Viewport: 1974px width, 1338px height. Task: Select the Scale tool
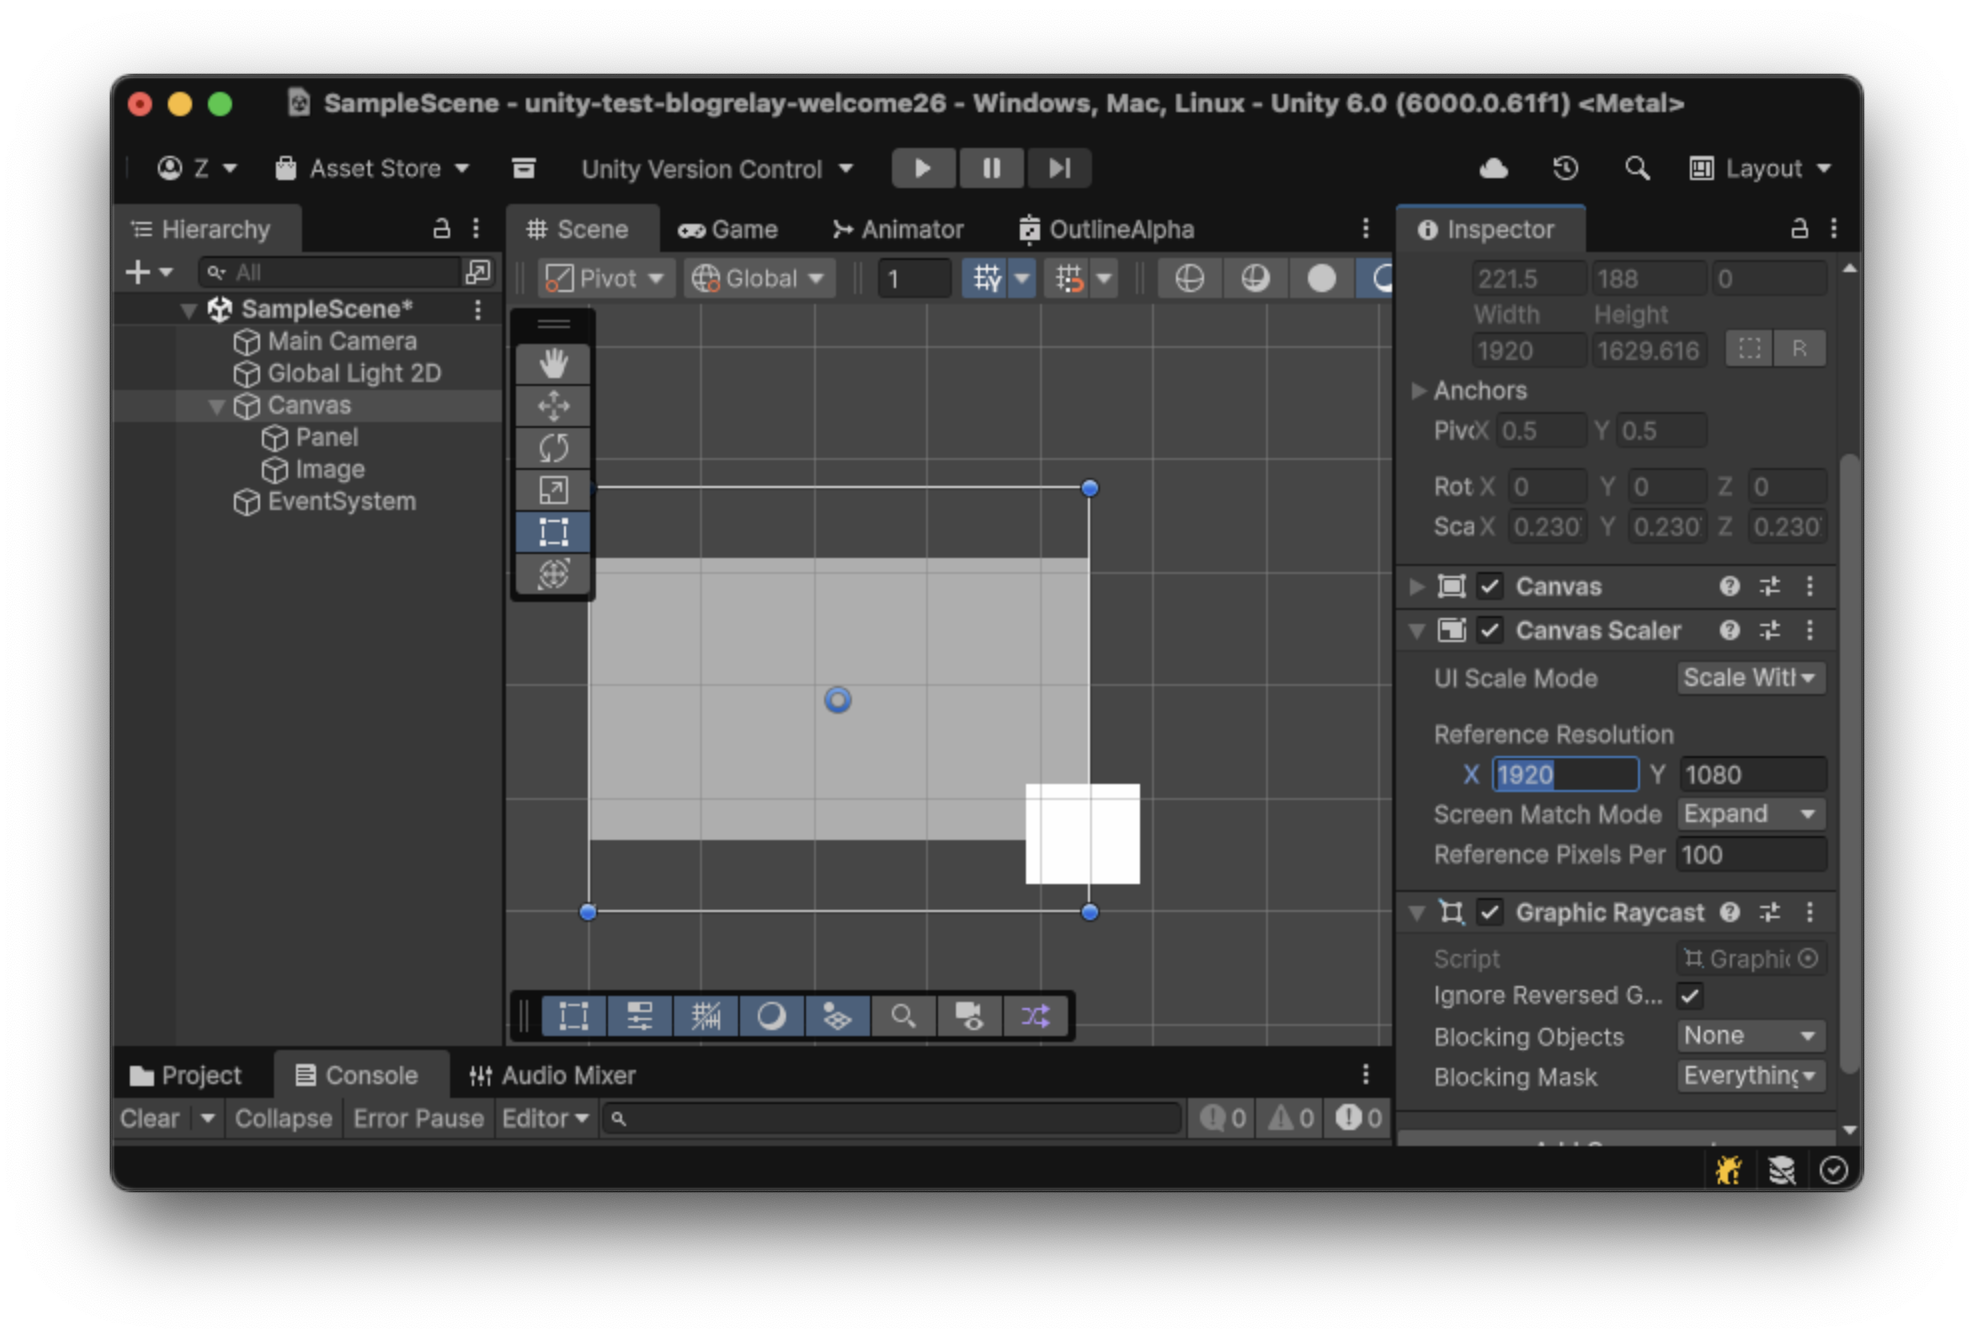click(x=553, y=490)
